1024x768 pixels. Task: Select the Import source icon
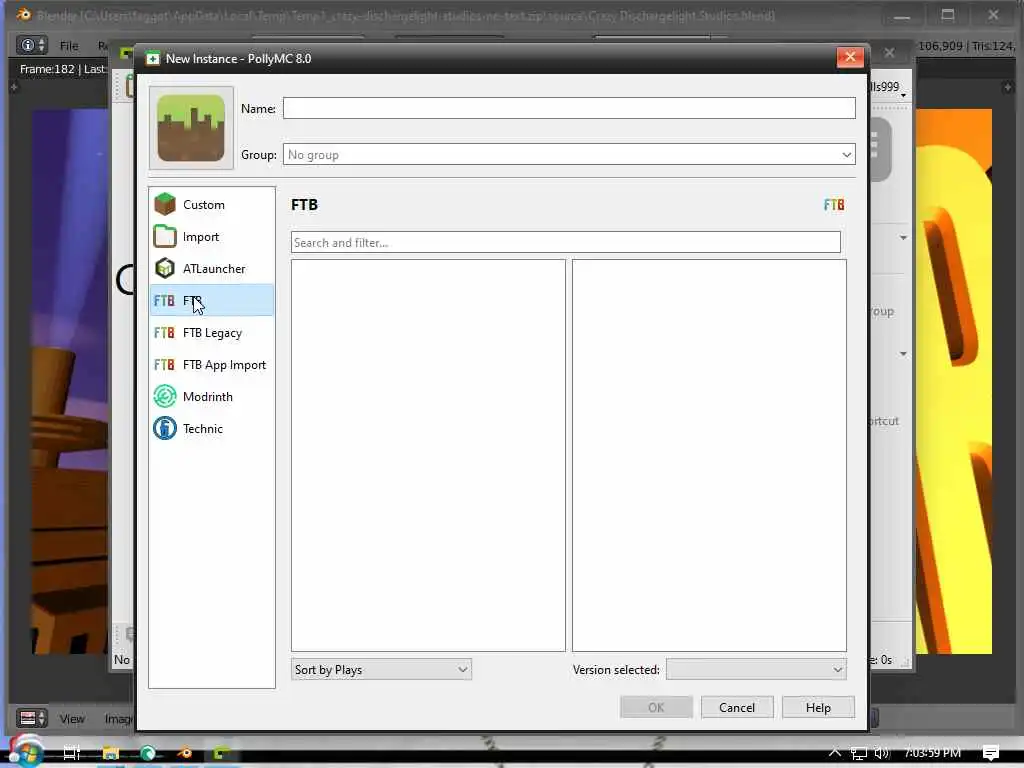coord(165,236)
